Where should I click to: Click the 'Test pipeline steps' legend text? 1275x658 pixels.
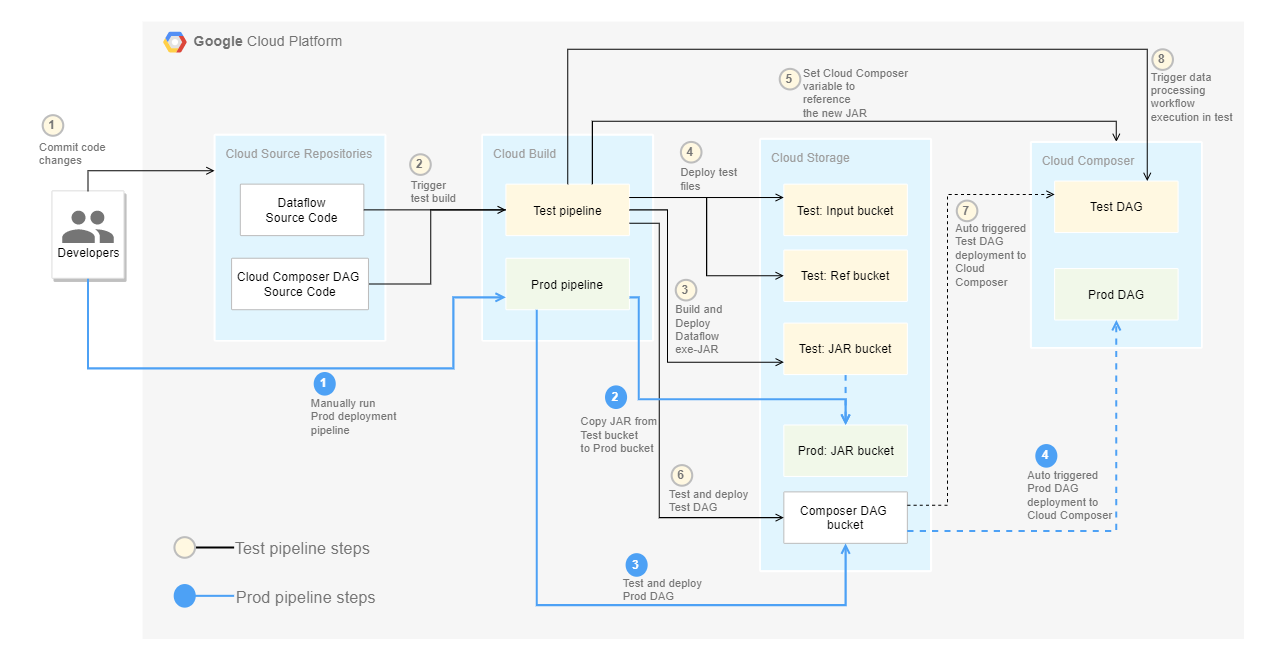[x=302, y=548]
